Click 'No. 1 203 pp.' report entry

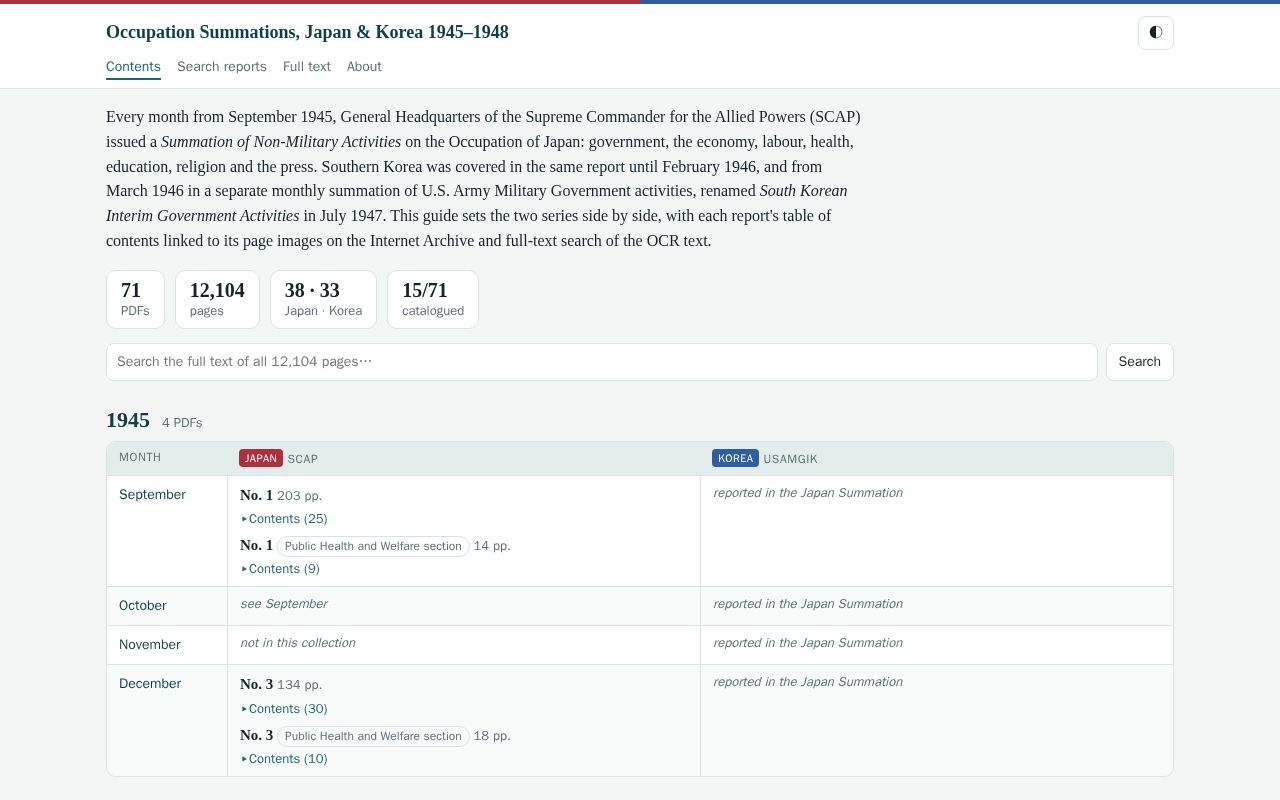281,495
